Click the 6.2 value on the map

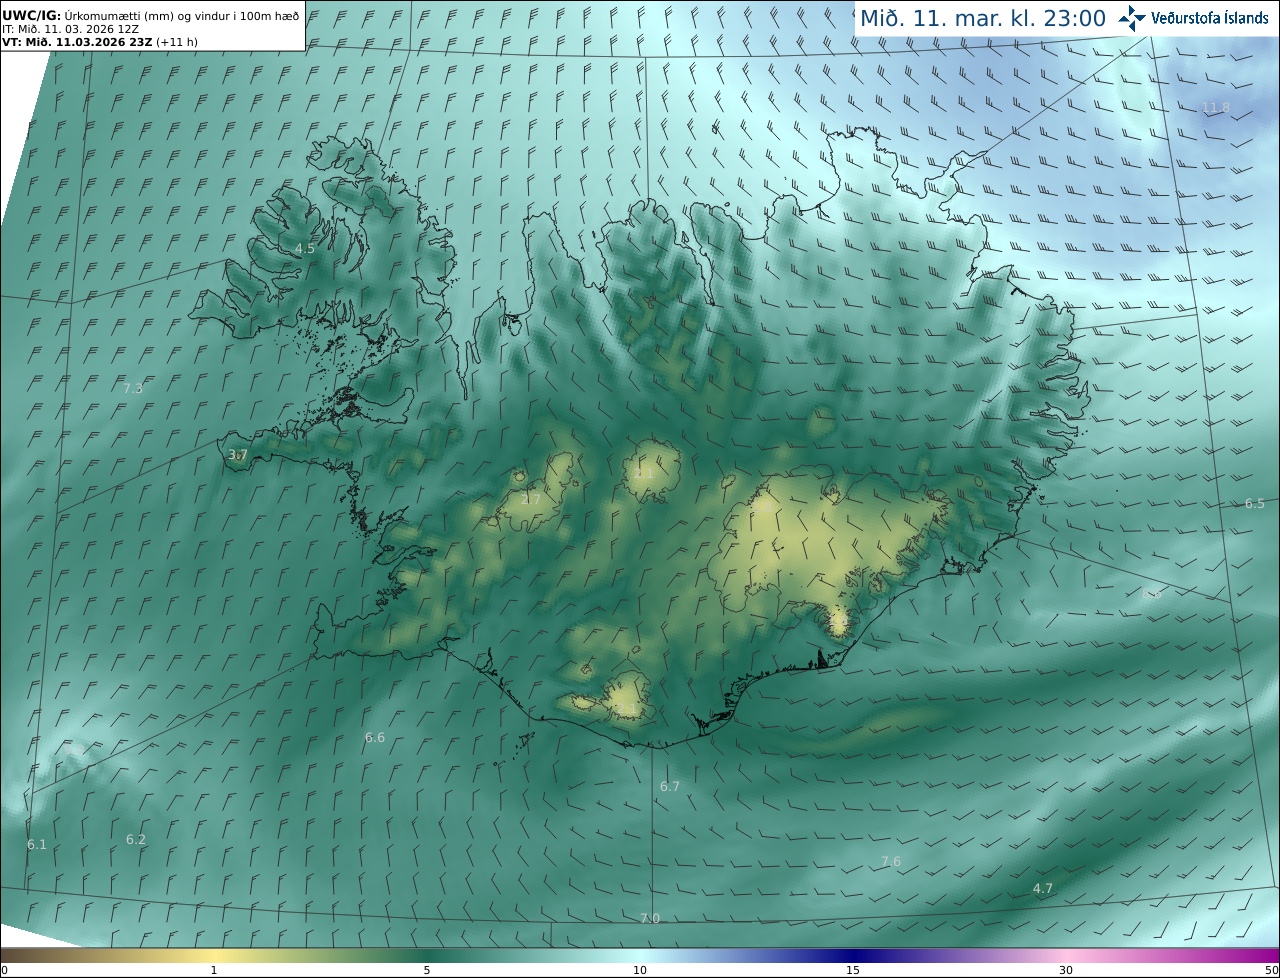136,839
